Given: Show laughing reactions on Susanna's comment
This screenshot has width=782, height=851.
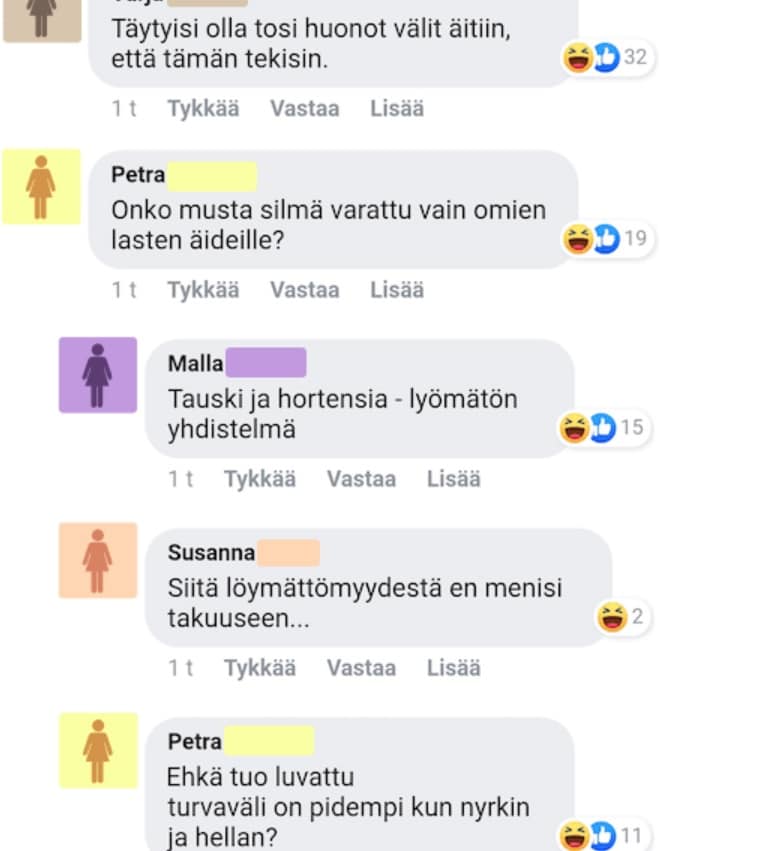Looking at the screenshot, I should (x=622, y=617).
